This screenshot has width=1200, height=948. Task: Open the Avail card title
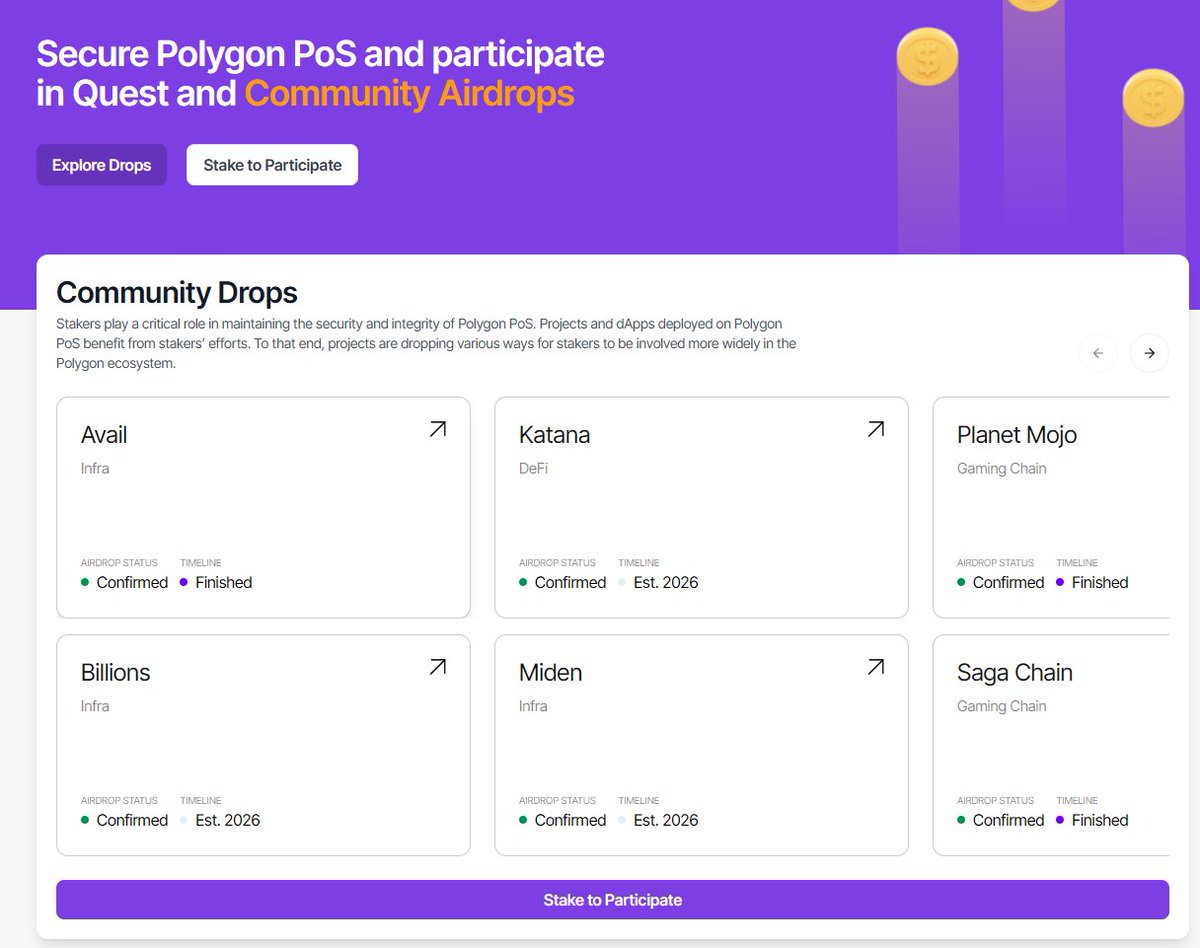pyautogui.click(x=104, y=435)
